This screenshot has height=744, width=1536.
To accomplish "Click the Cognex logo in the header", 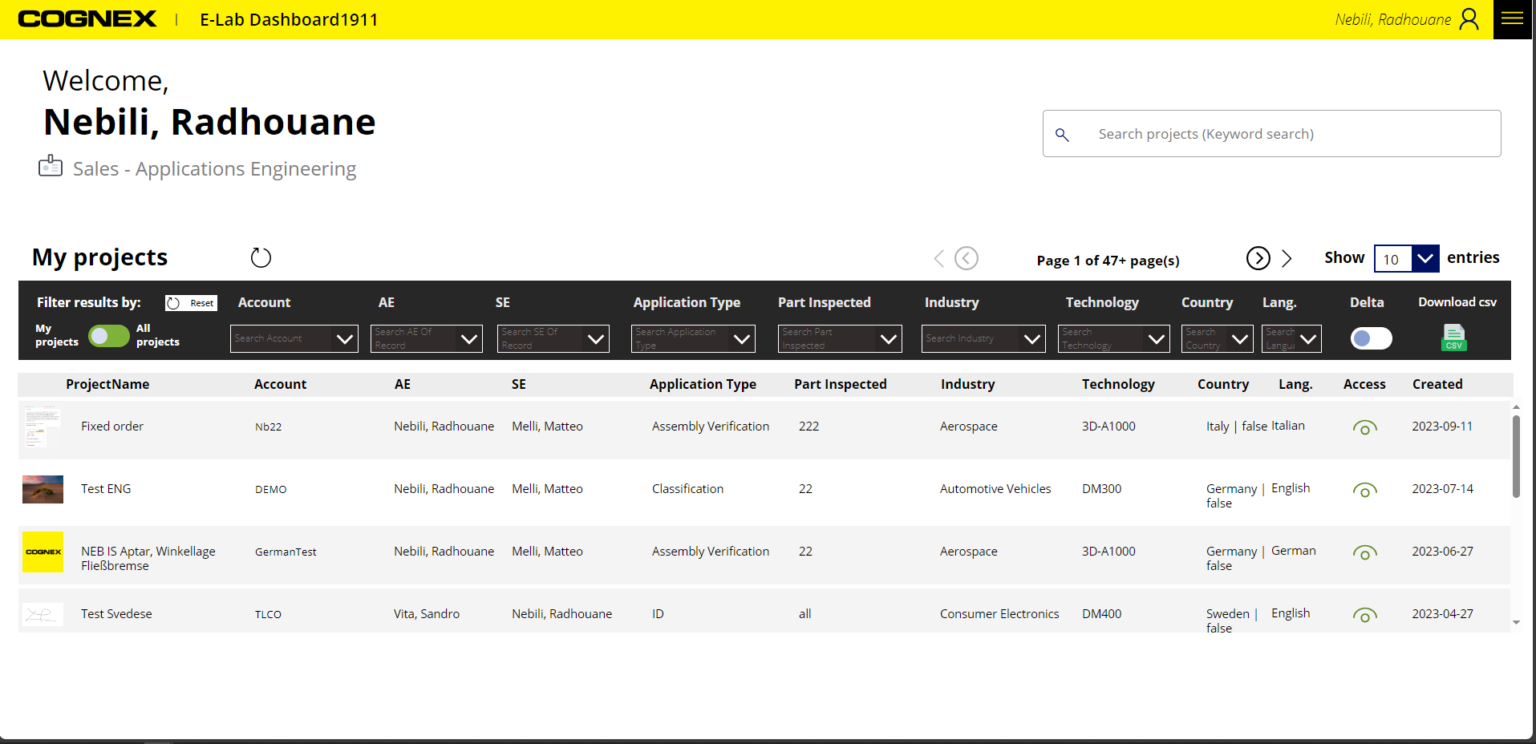I will coord(88,19).
